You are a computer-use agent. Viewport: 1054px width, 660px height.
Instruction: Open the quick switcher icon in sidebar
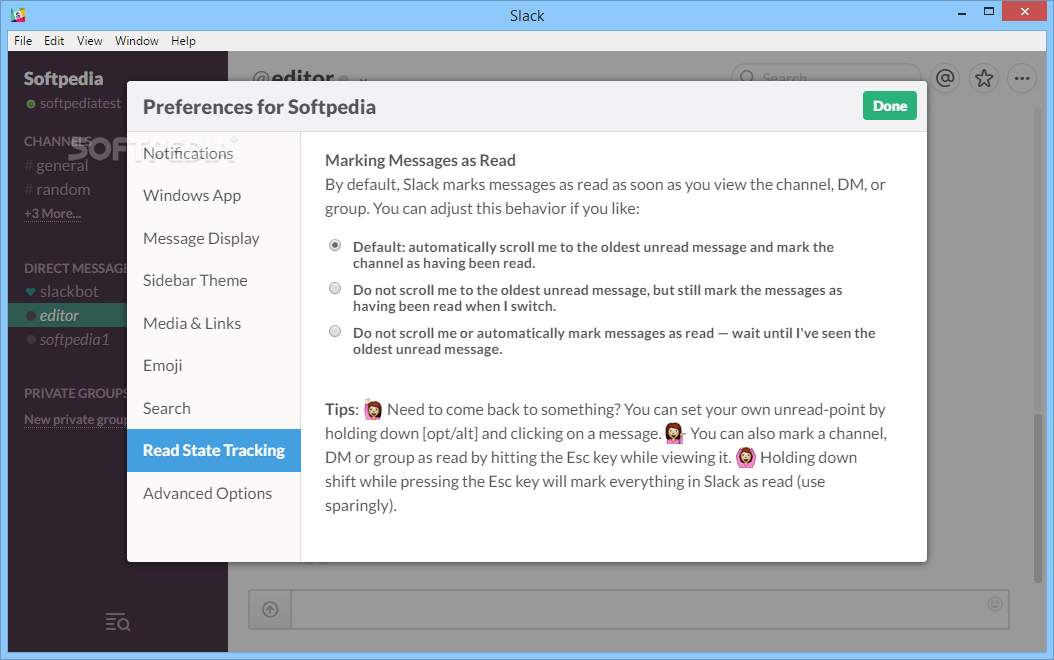[x=118, y=622]
